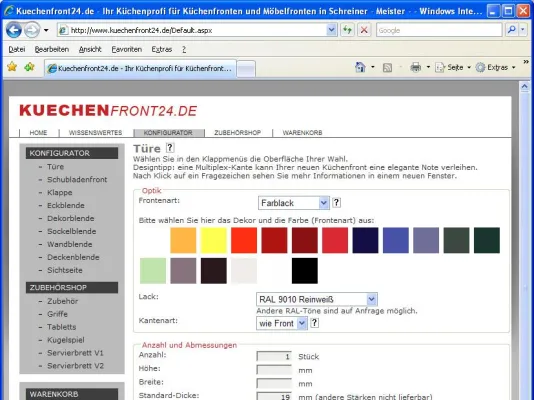Click the page scrollbar up arrow
This screenshot has width=534, height=400.
coord(525,86)
